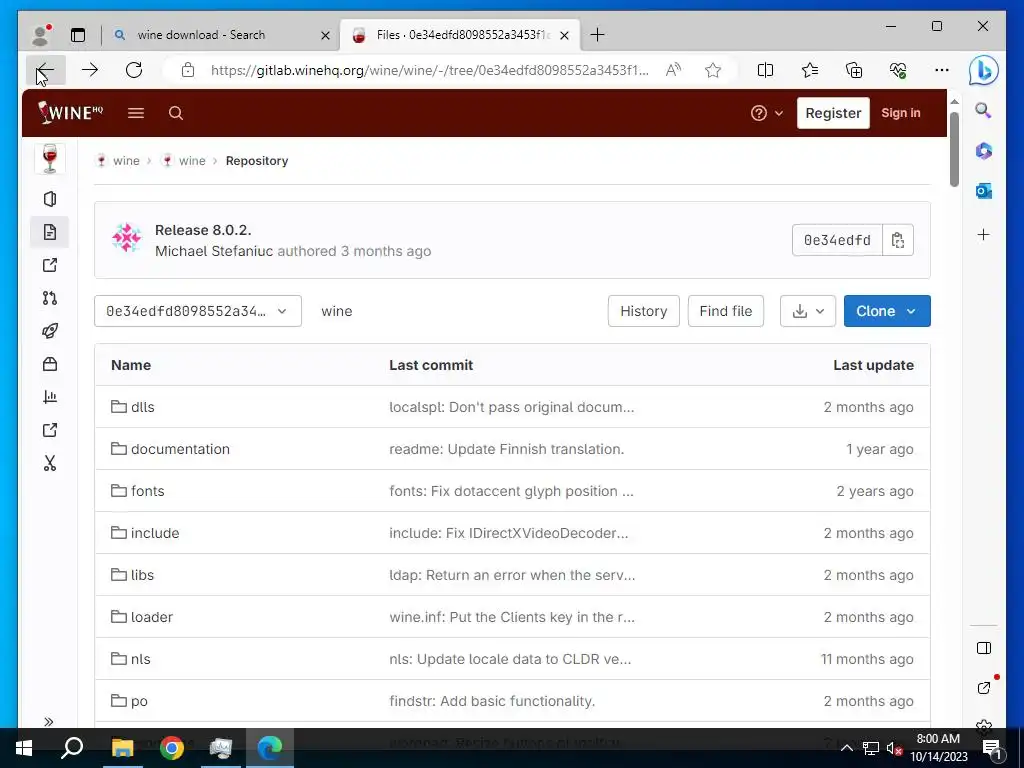Viewport: 1024px width, 768px height.
Task: Click the Find file button
Action: [x=726, y=311]
